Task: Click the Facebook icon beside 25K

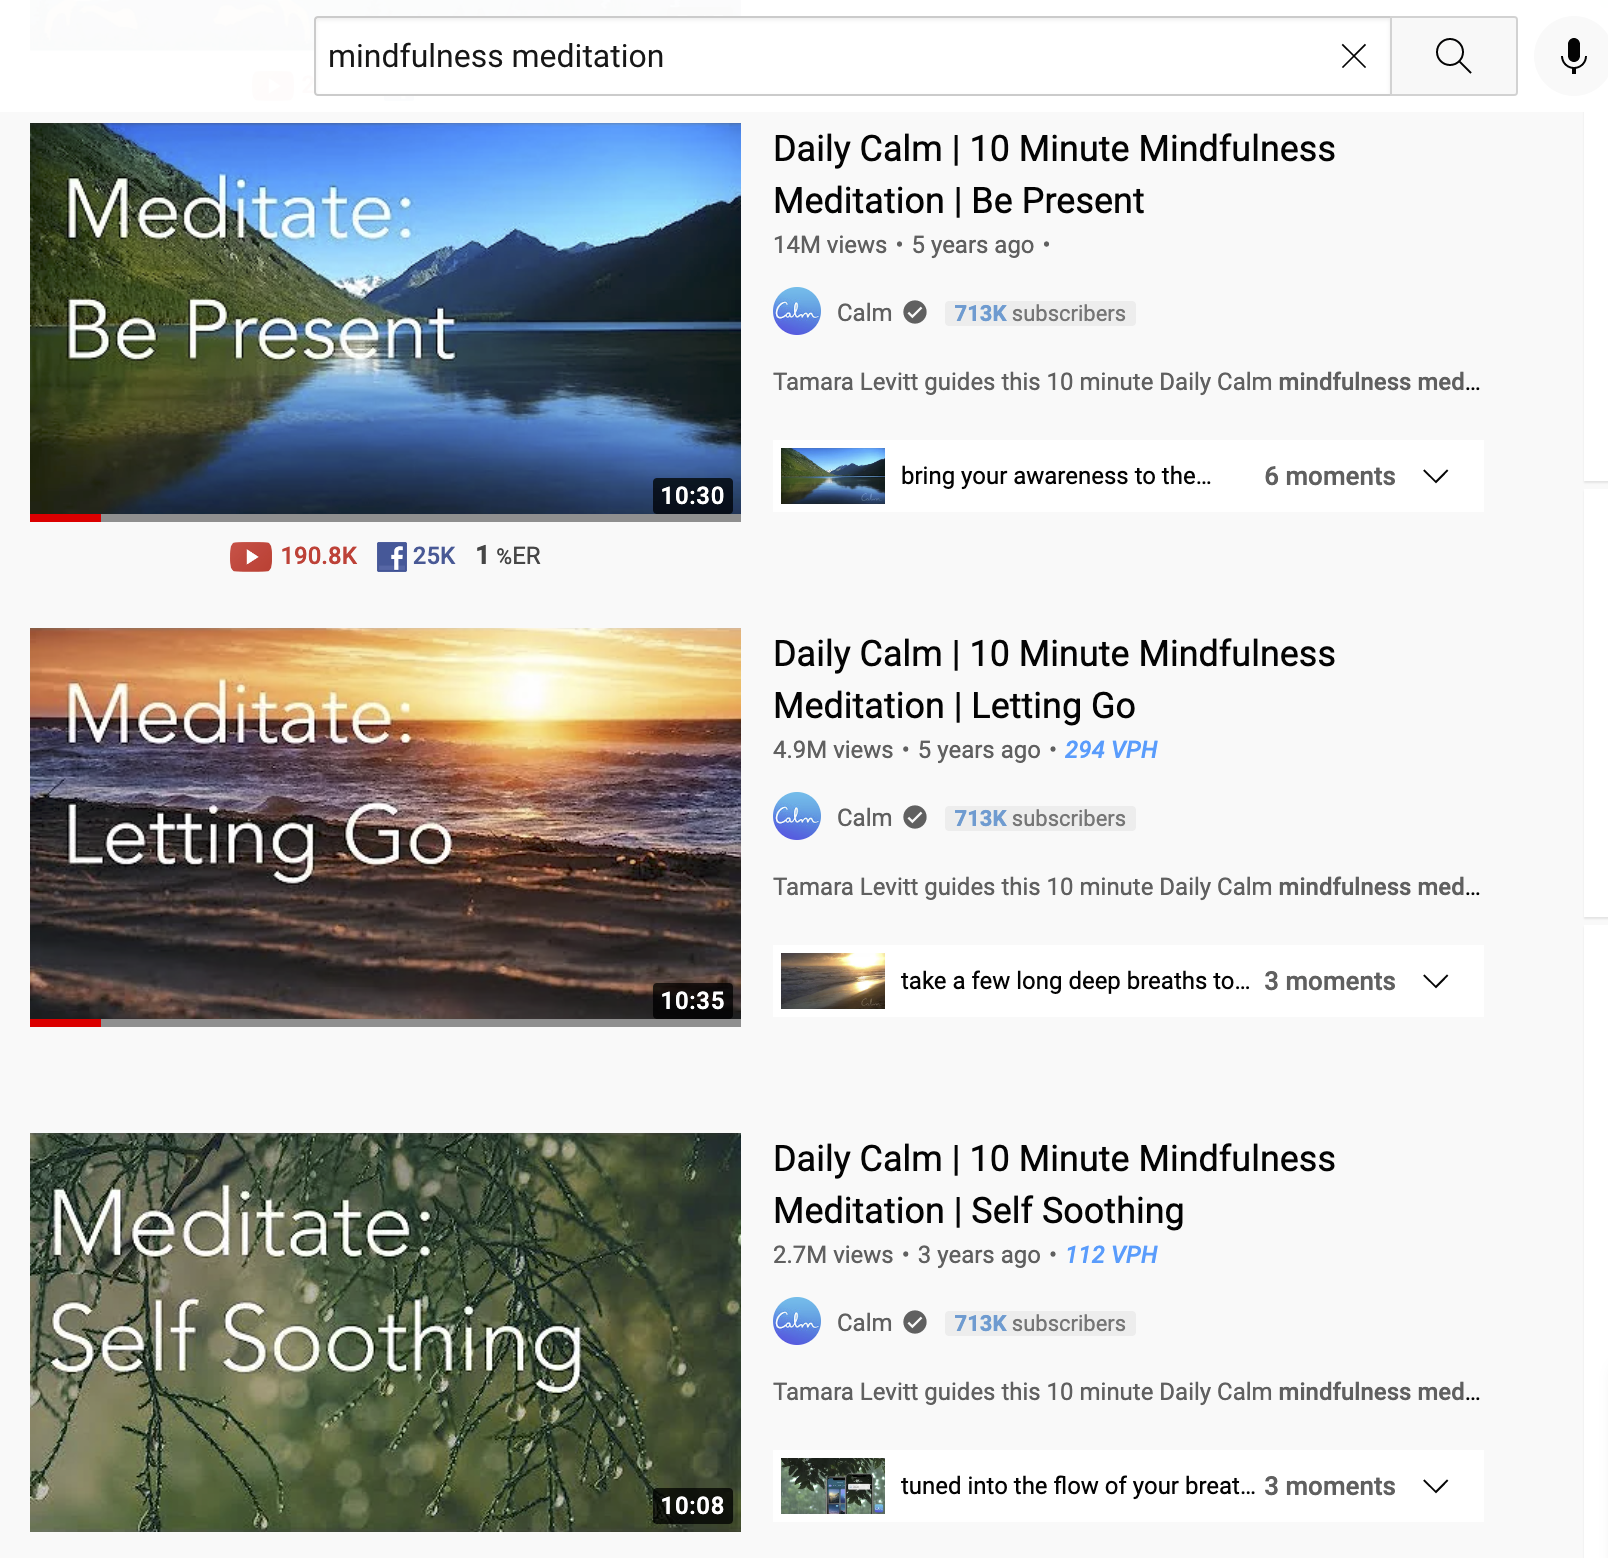Action: pos(392,556)
